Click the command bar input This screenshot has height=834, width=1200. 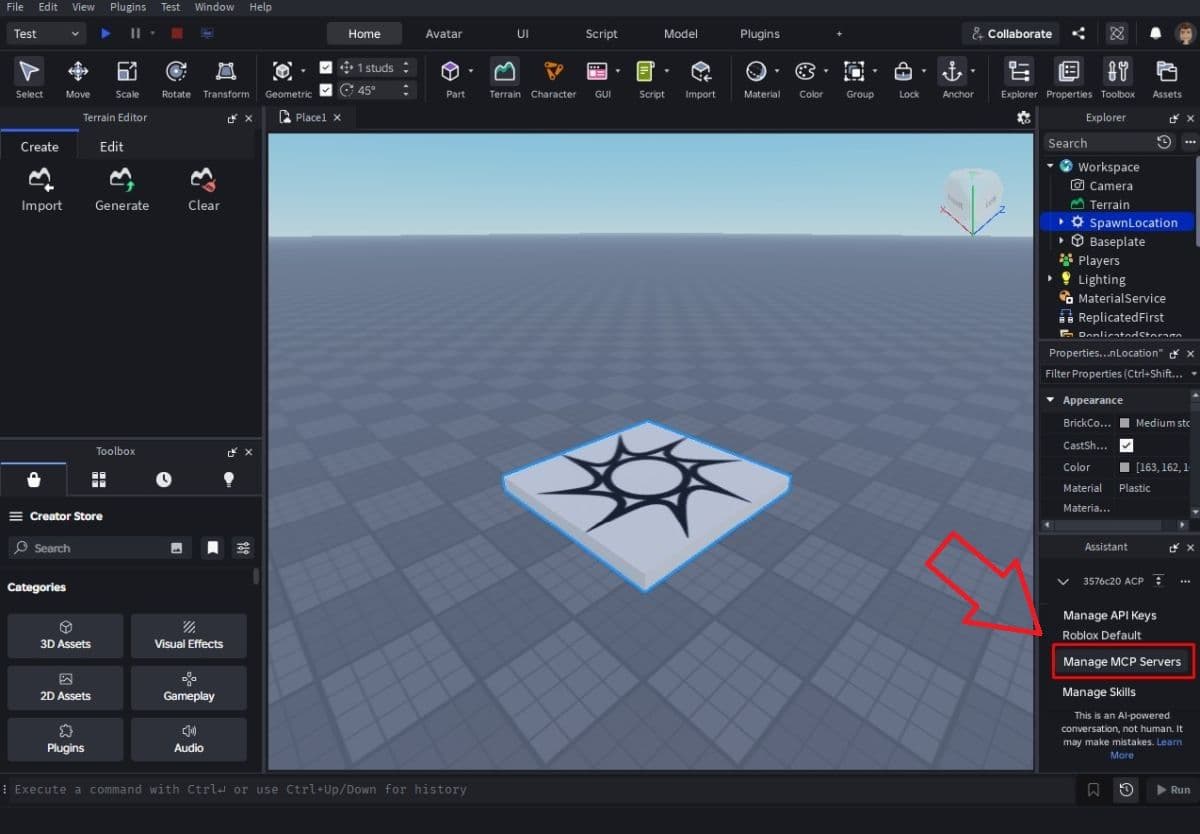pos(540,789)
